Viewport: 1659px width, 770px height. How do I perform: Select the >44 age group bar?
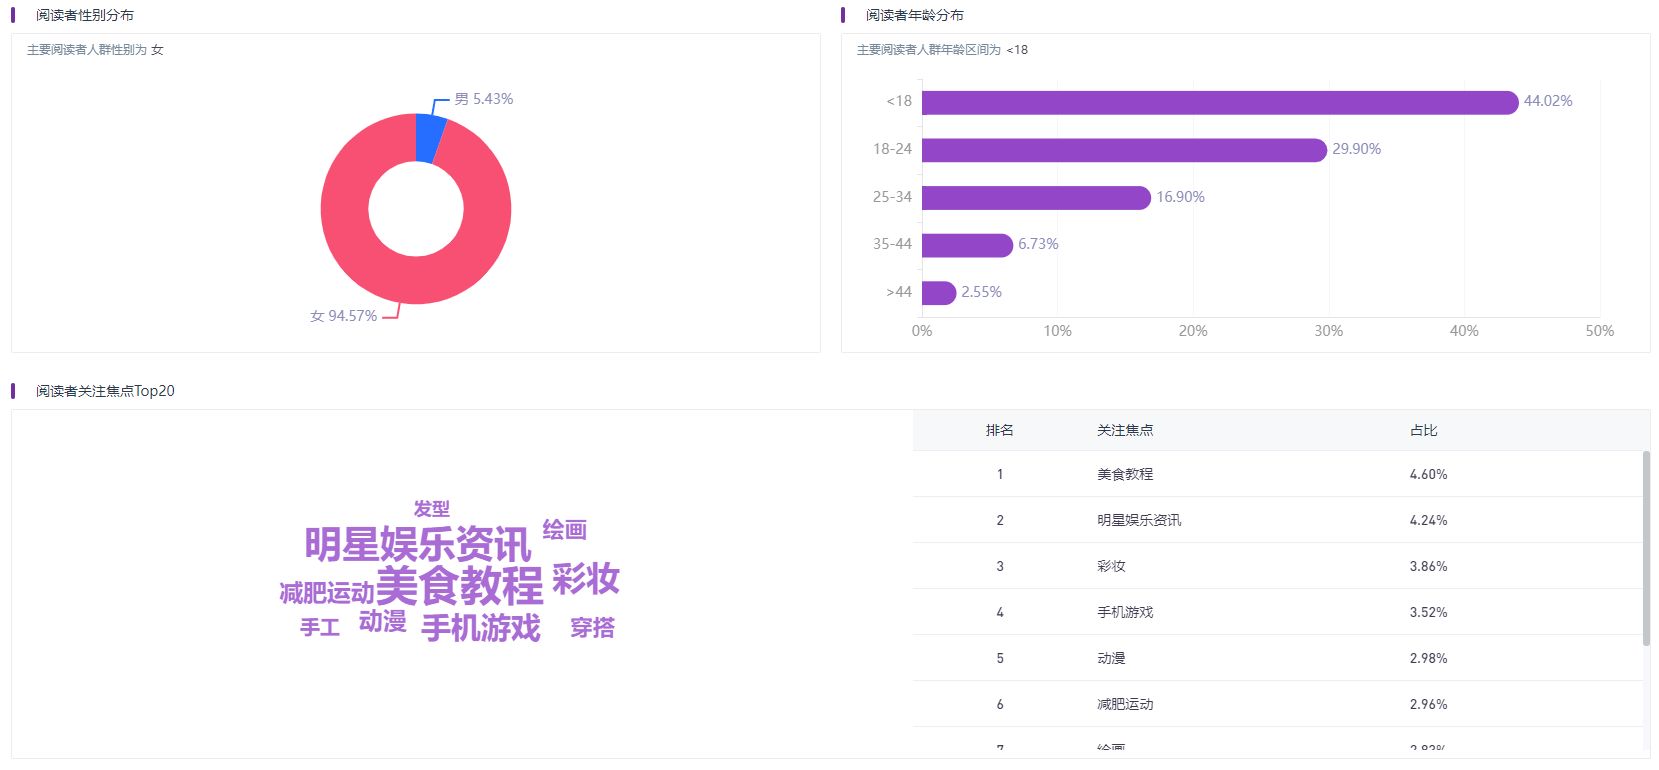(938, 293)
